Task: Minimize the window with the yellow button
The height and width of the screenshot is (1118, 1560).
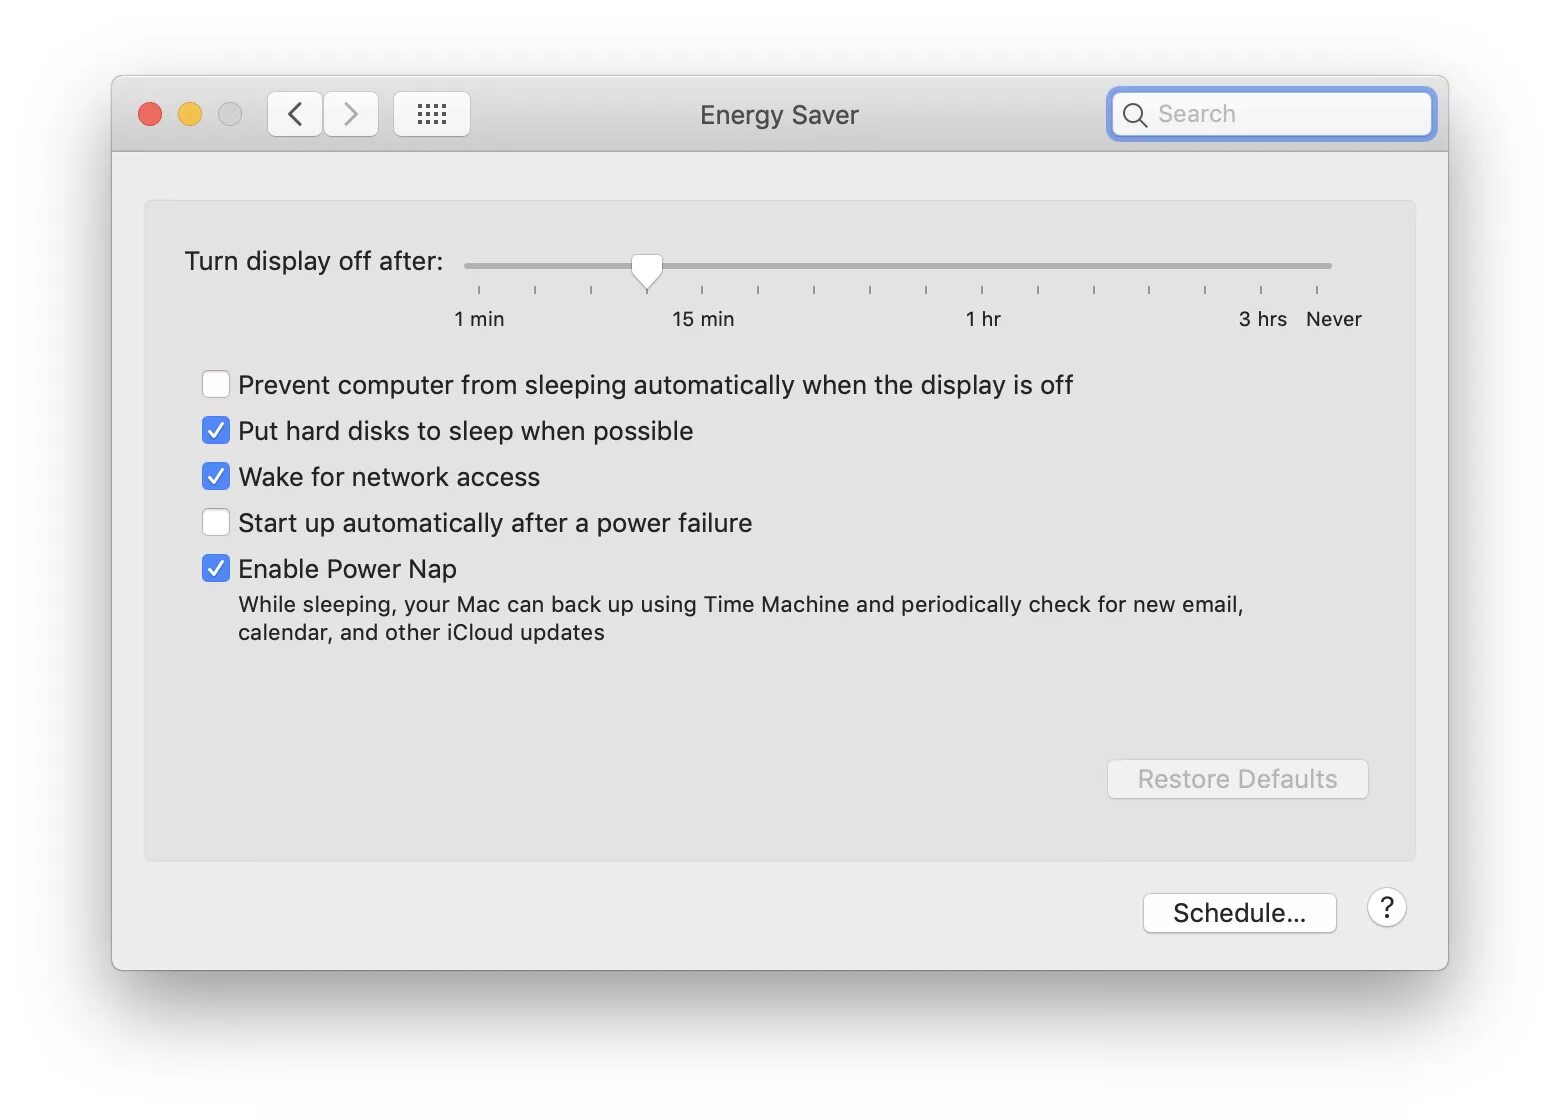Action: (x=190, y=114)
